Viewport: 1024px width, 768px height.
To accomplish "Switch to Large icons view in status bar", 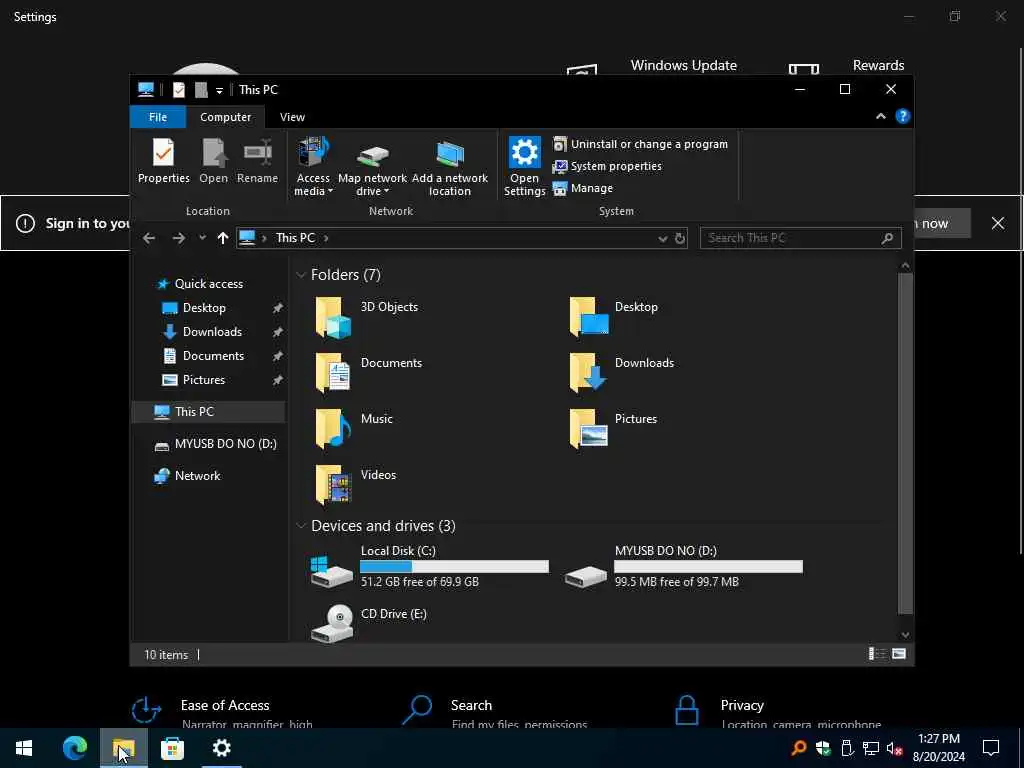I will pyautogui.click(x=899, y=654).
